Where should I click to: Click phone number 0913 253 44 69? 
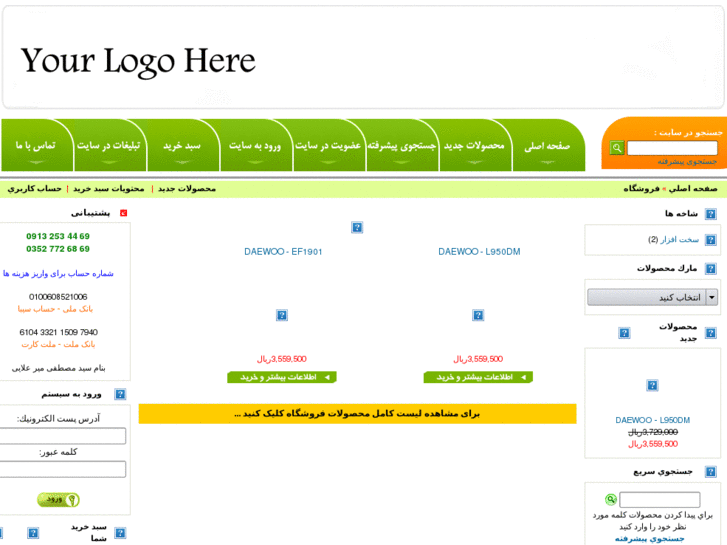[58, 236]
